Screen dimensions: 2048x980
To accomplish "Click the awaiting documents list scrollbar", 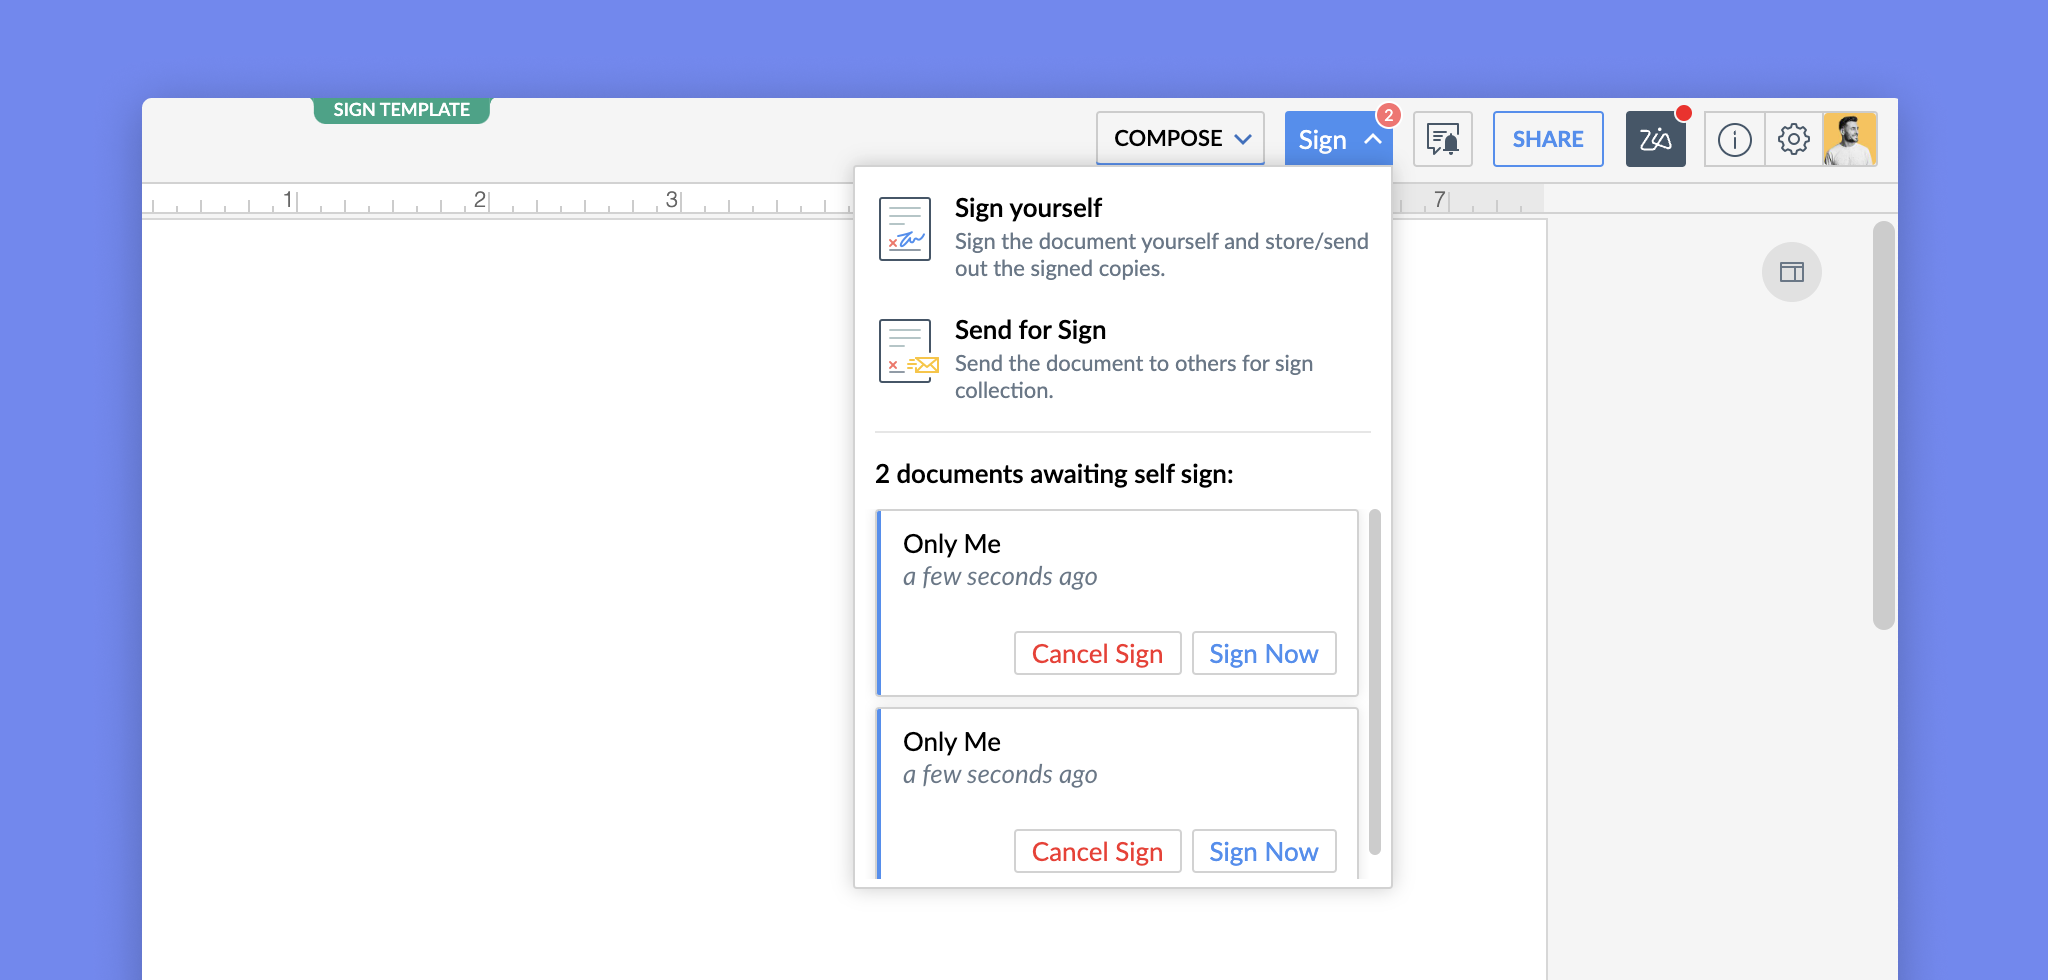I will [1375, 680].
